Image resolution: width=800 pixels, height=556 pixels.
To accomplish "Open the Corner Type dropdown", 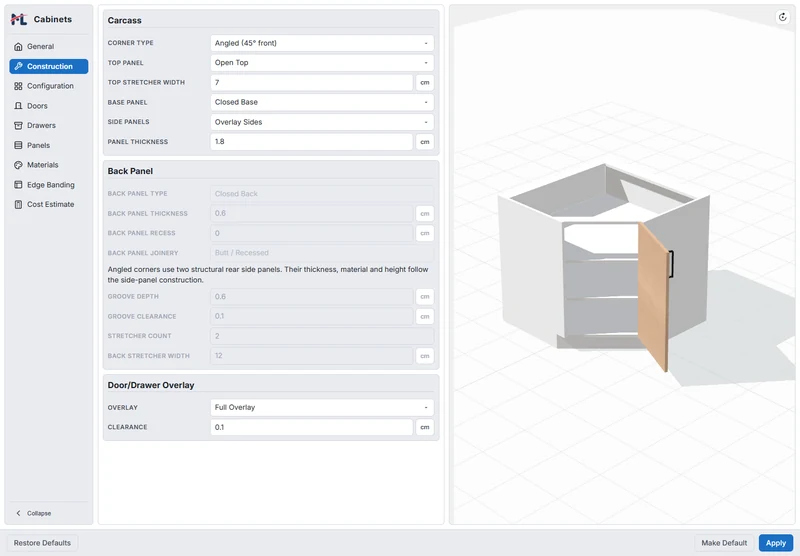I will [x=322, y=43].
